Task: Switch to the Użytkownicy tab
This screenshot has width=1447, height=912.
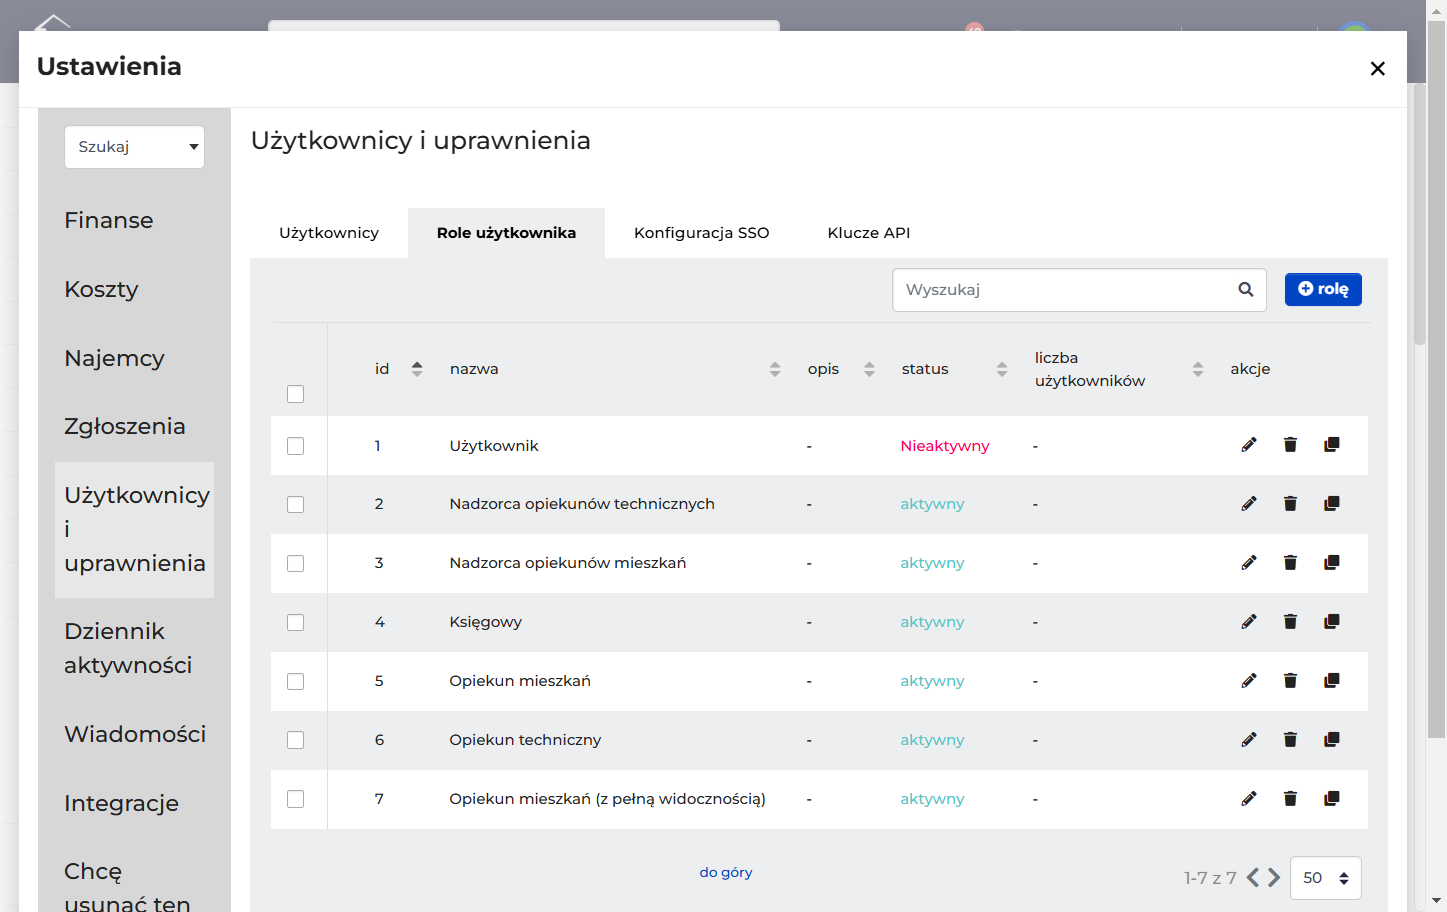Action: (329, 233)
